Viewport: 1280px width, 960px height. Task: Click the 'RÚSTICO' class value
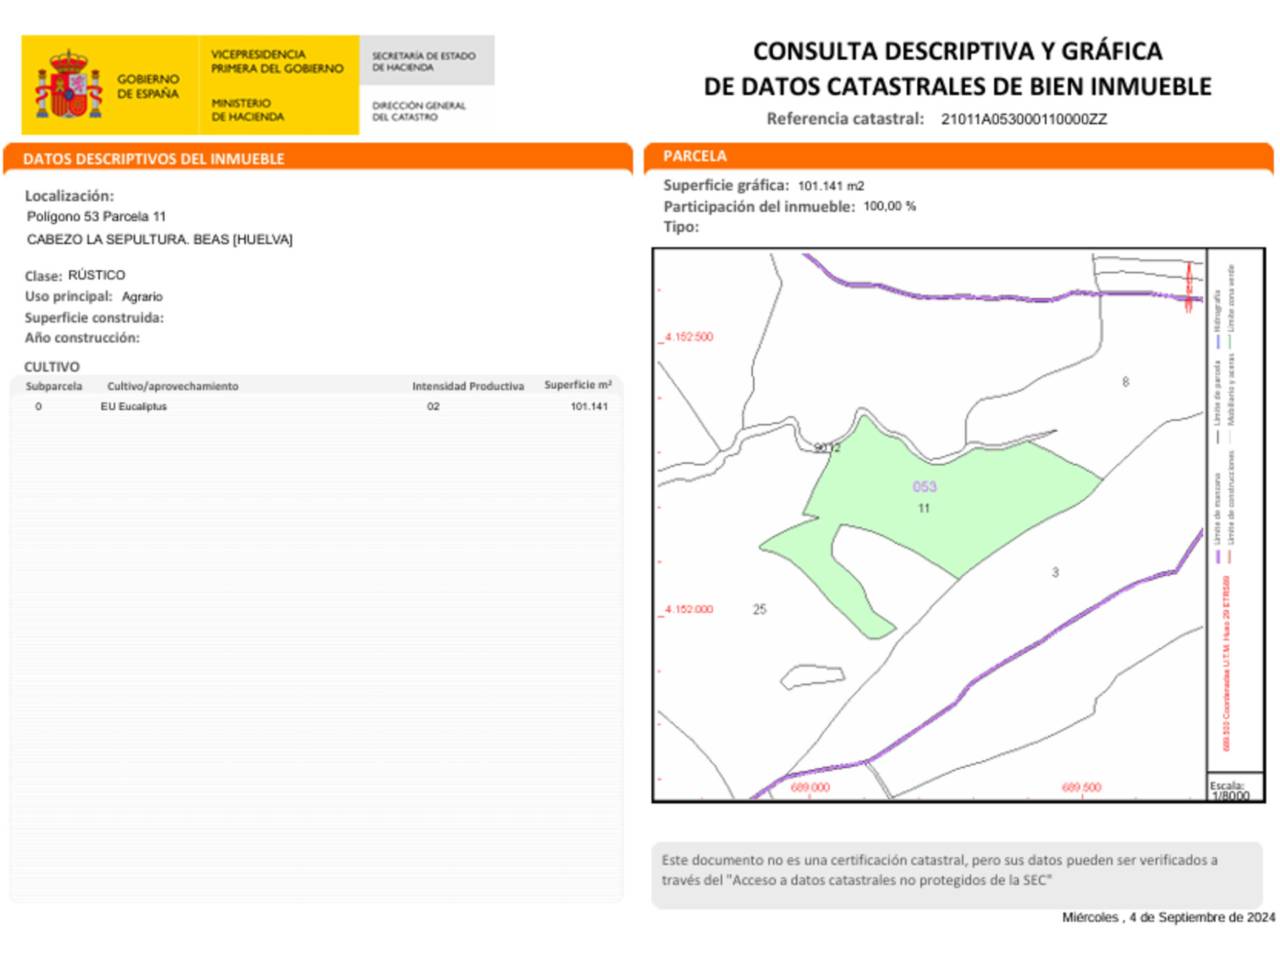97,275
